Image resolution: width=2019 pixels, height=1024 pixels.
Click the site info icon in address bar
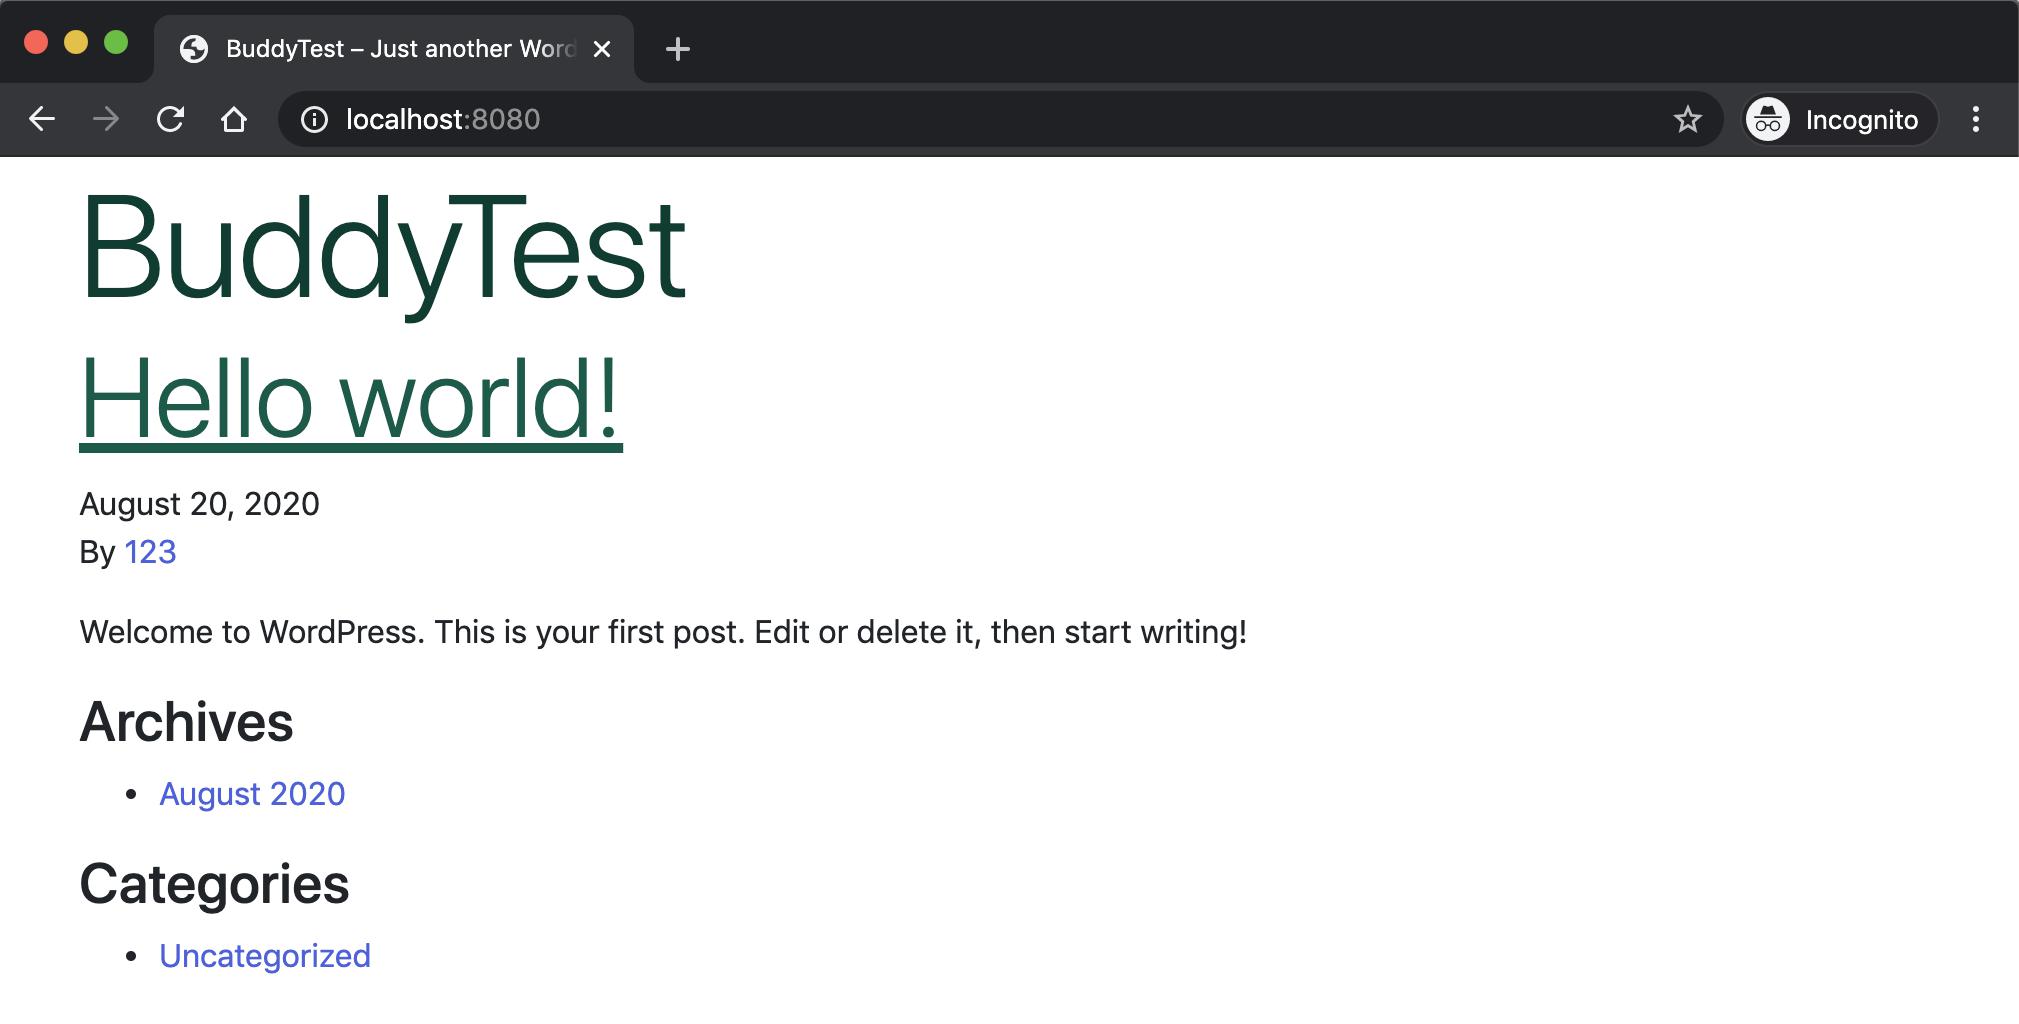[x=313, y=119]
